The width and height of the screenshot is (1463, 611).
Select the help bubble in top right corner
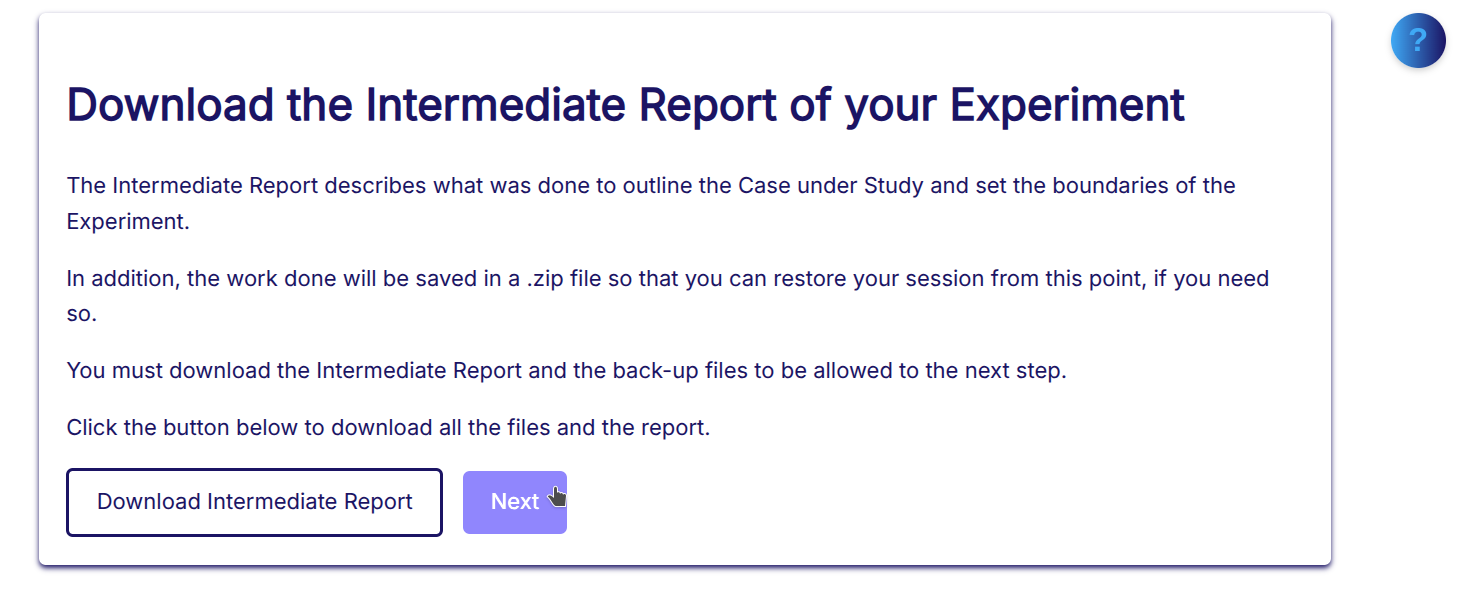click(x=1418, y=40)
